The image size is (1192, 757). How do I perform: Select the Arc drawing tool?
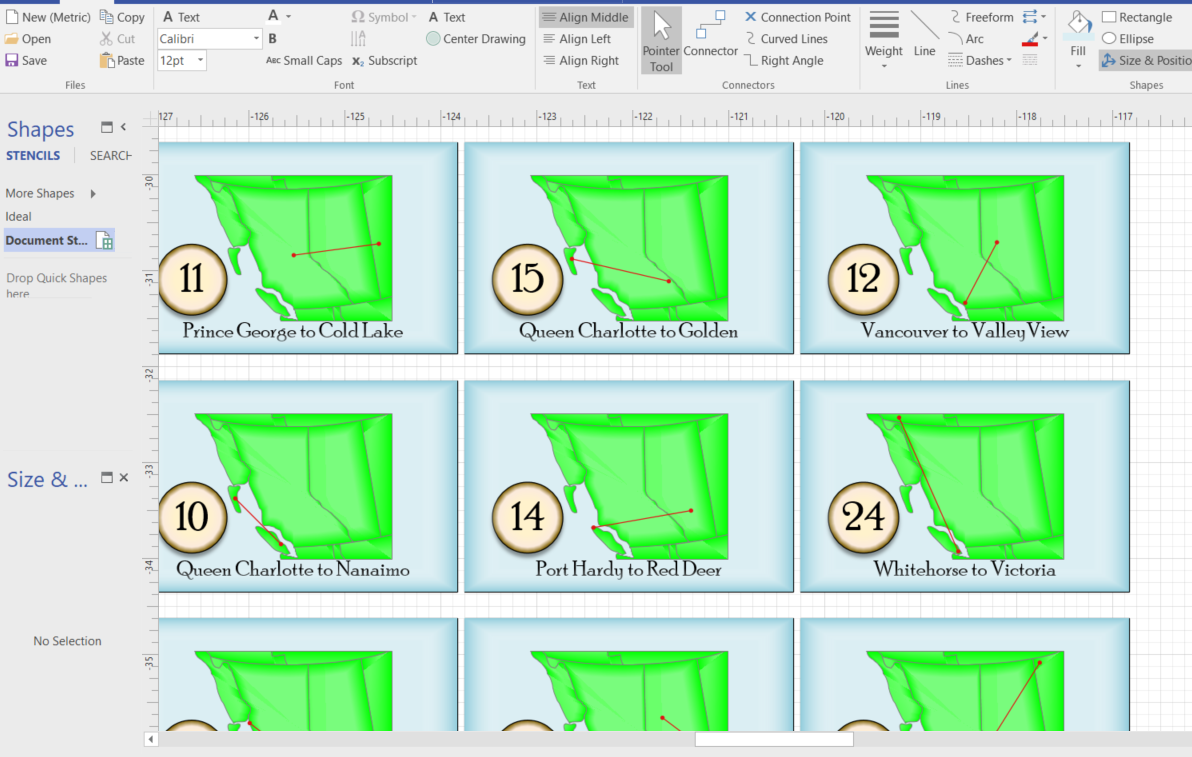tap(966, 39)
